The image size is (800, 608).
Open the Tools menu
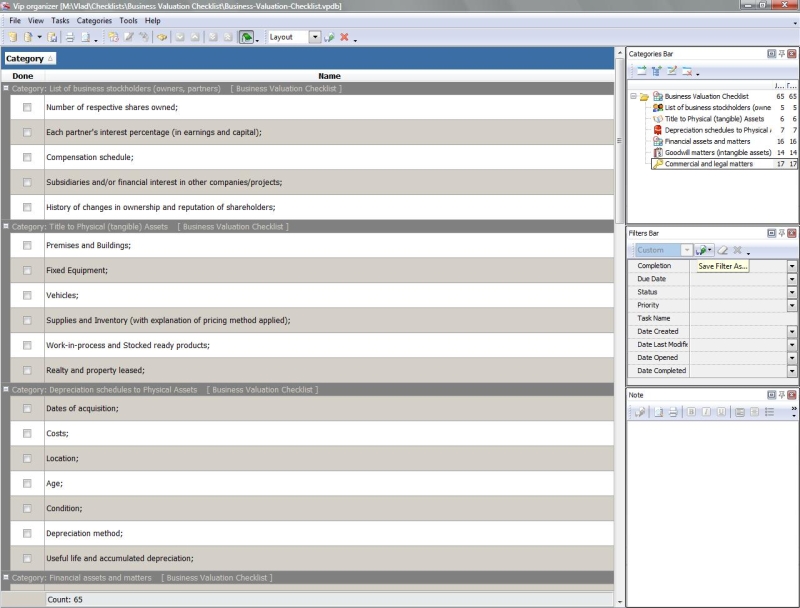[128, 20]
